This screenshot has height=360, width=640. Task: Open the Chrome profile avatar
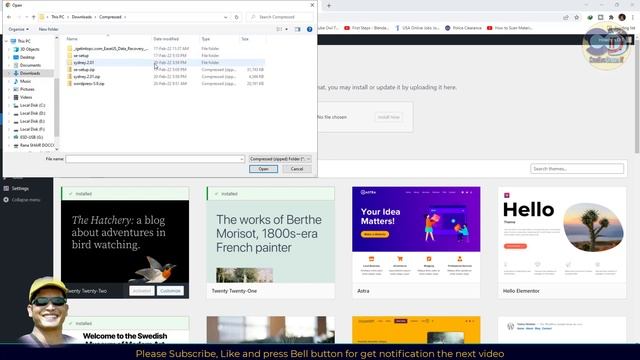pyautogui.click(x=622, y=17)
